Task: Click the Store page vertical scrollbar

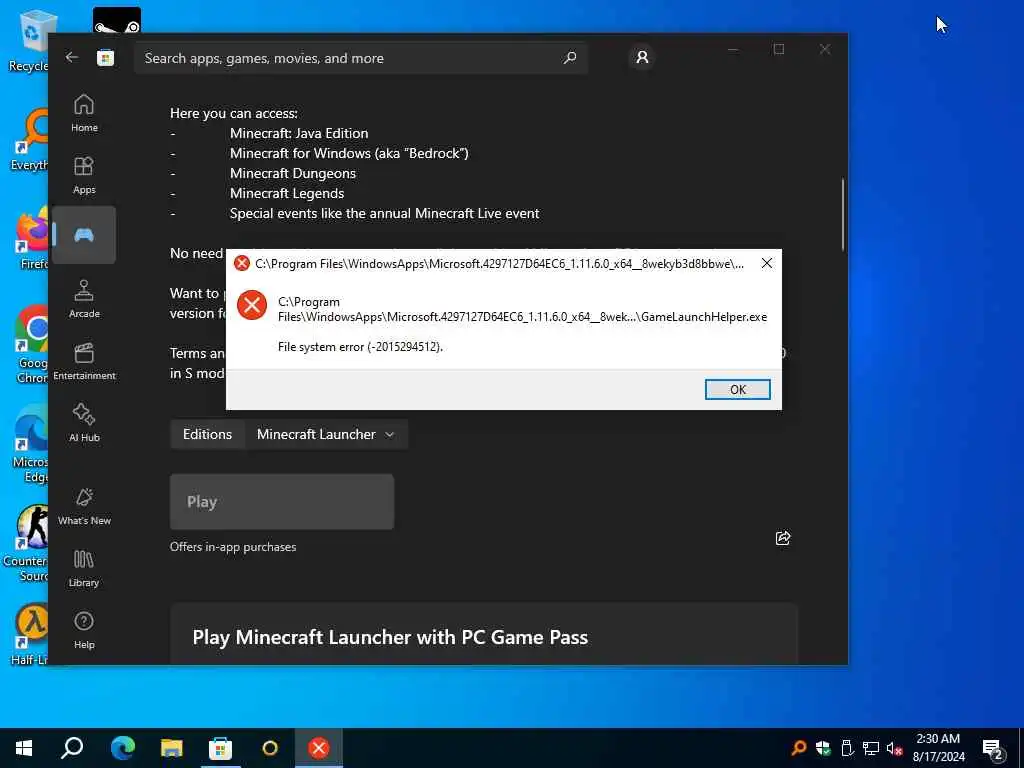Action: coord(842,214)
